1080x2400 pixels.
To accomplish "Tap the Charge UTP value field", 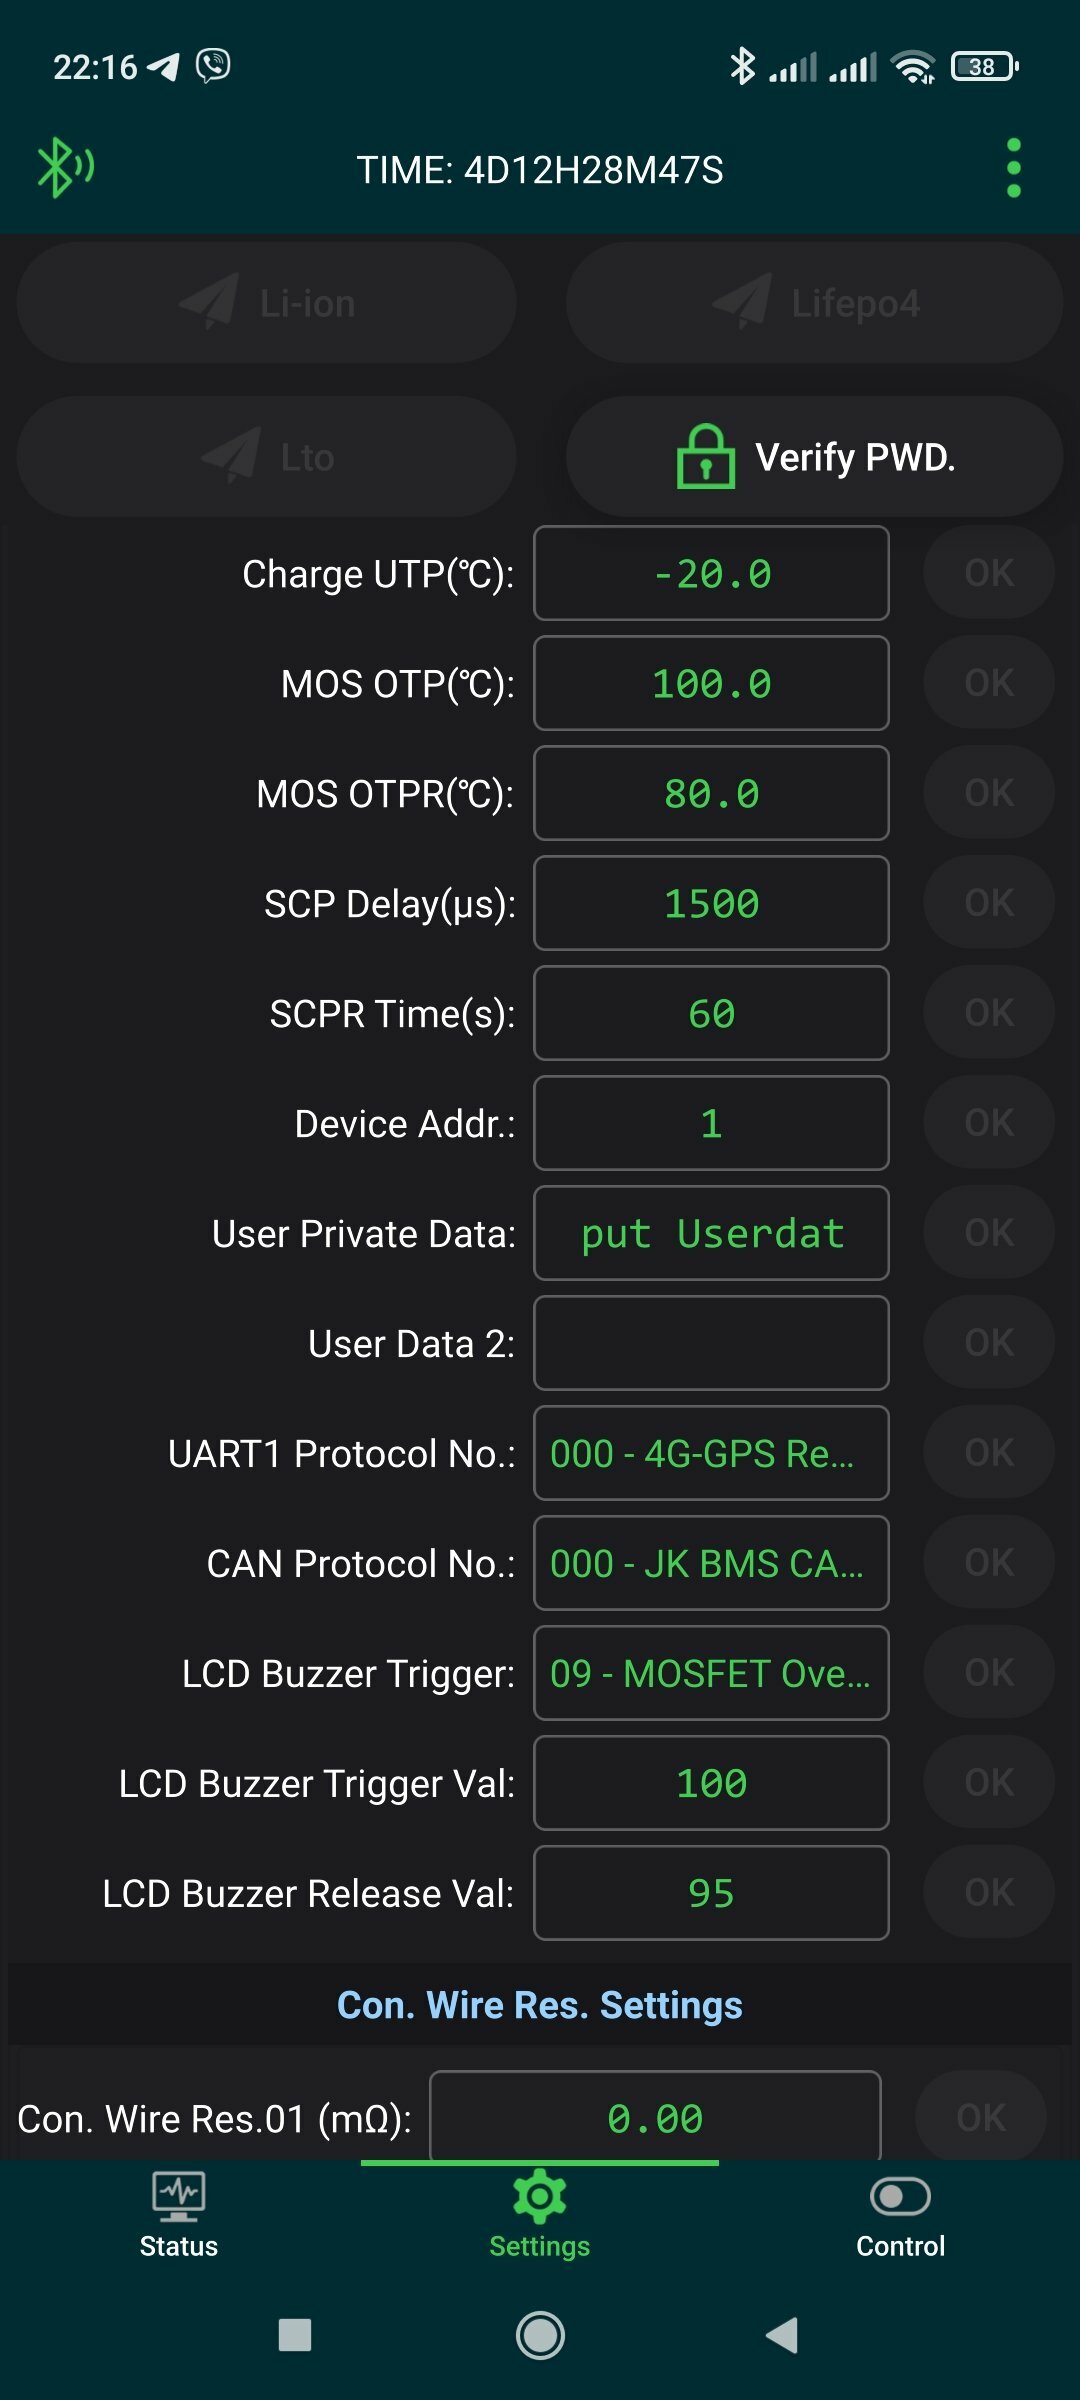I will [711, 573].
